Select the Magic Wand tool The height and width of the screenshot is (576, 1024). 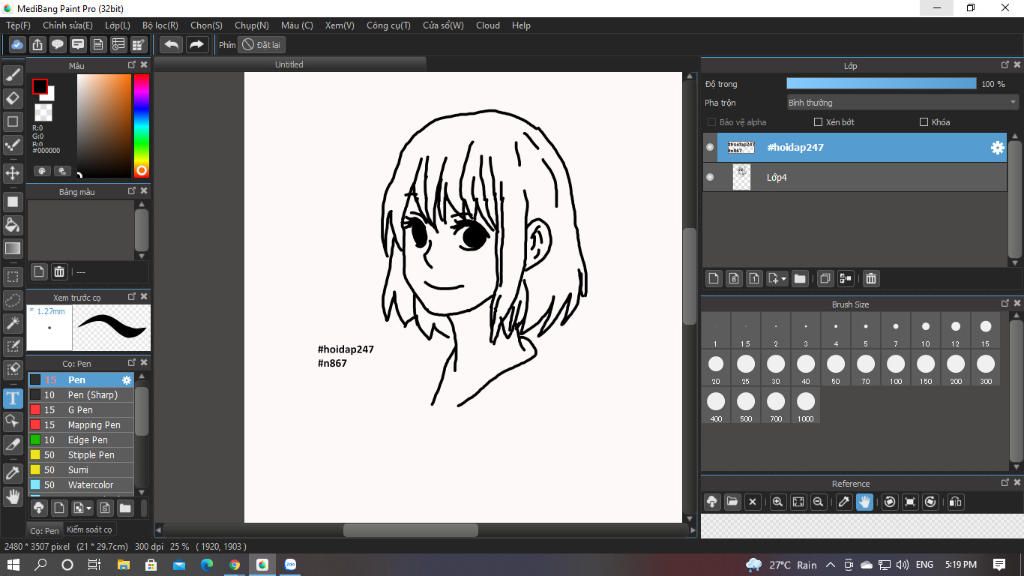click(x=12, y=323)
